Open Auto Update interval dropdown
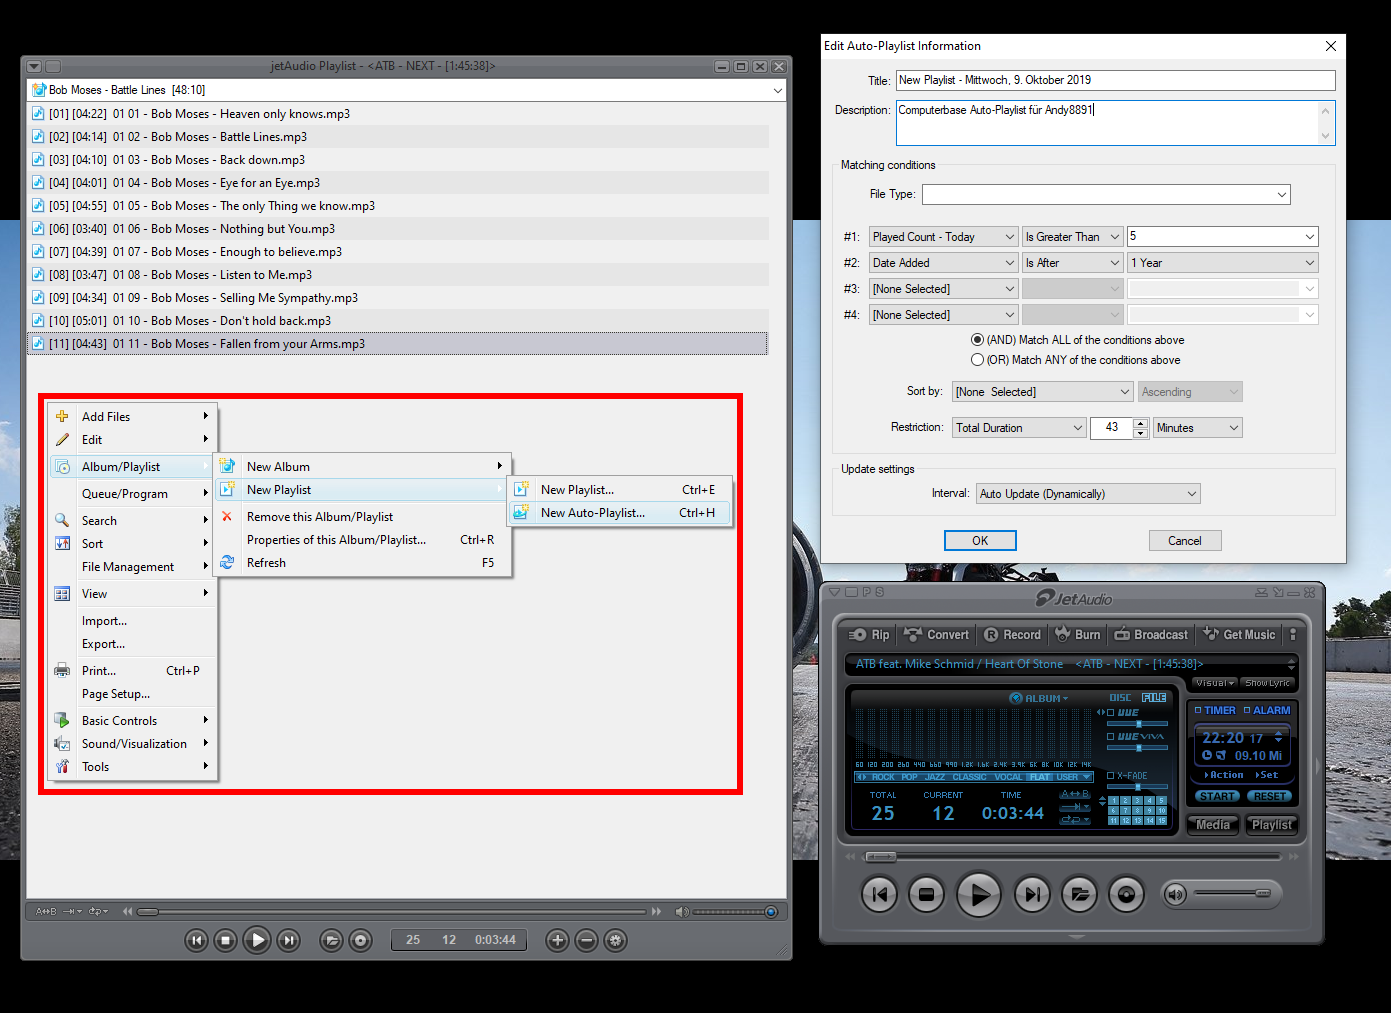 pyautogui.click(x=1088, y=494)
